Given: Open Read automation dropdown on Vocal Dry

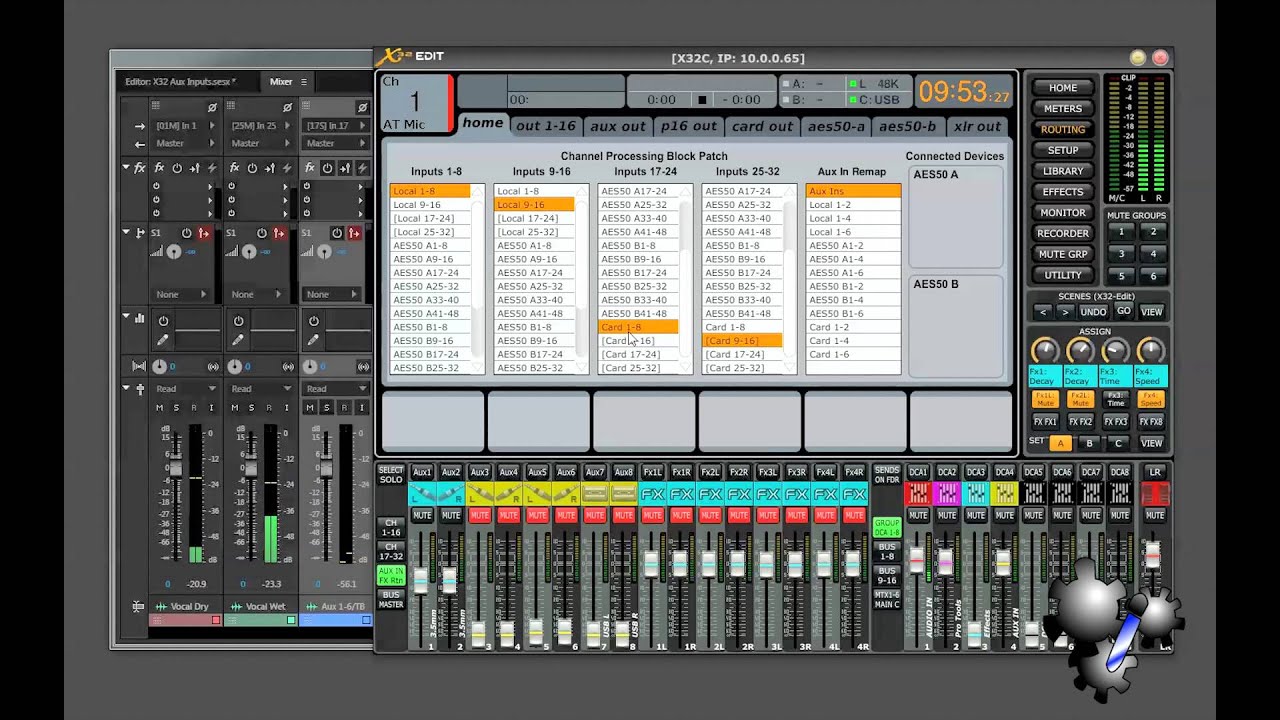Looking at the screenshot, I should (x=185, y=388).
